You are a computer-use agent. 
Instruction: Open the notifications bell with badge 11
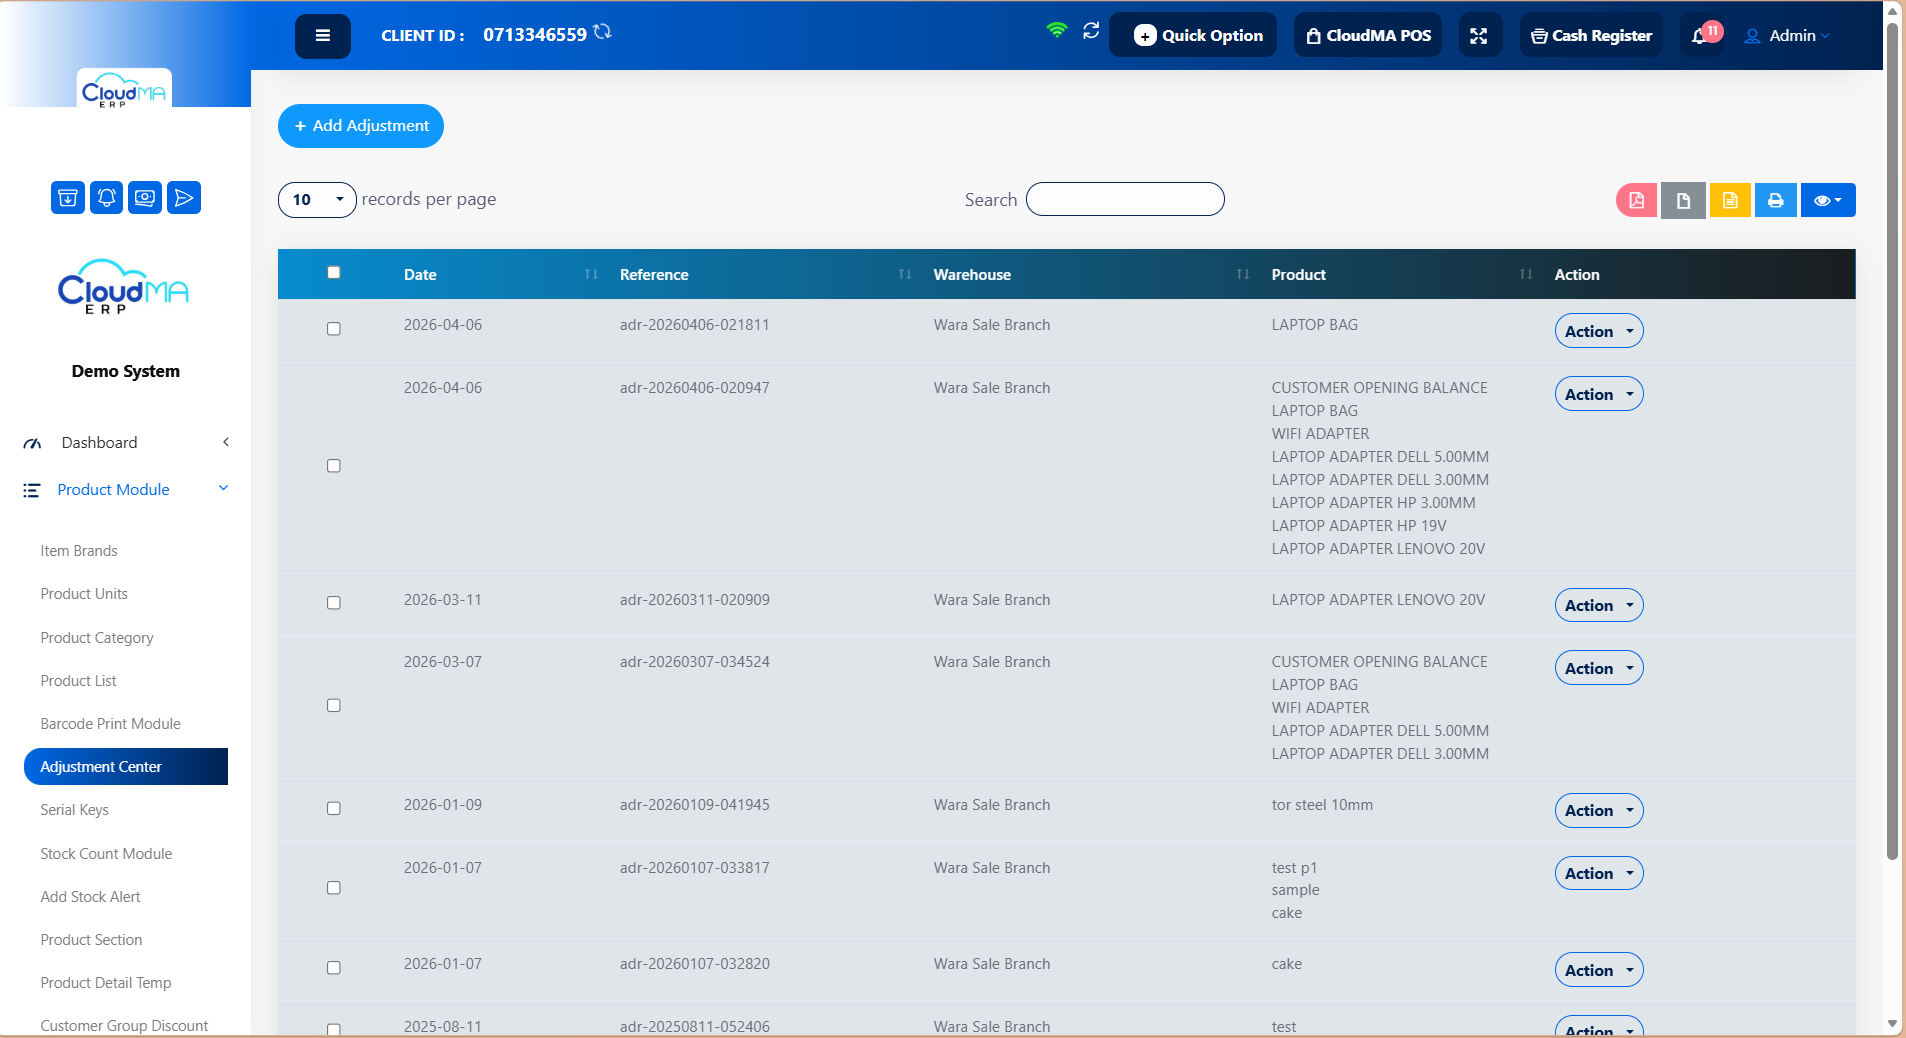click(x=1700, y=36)
